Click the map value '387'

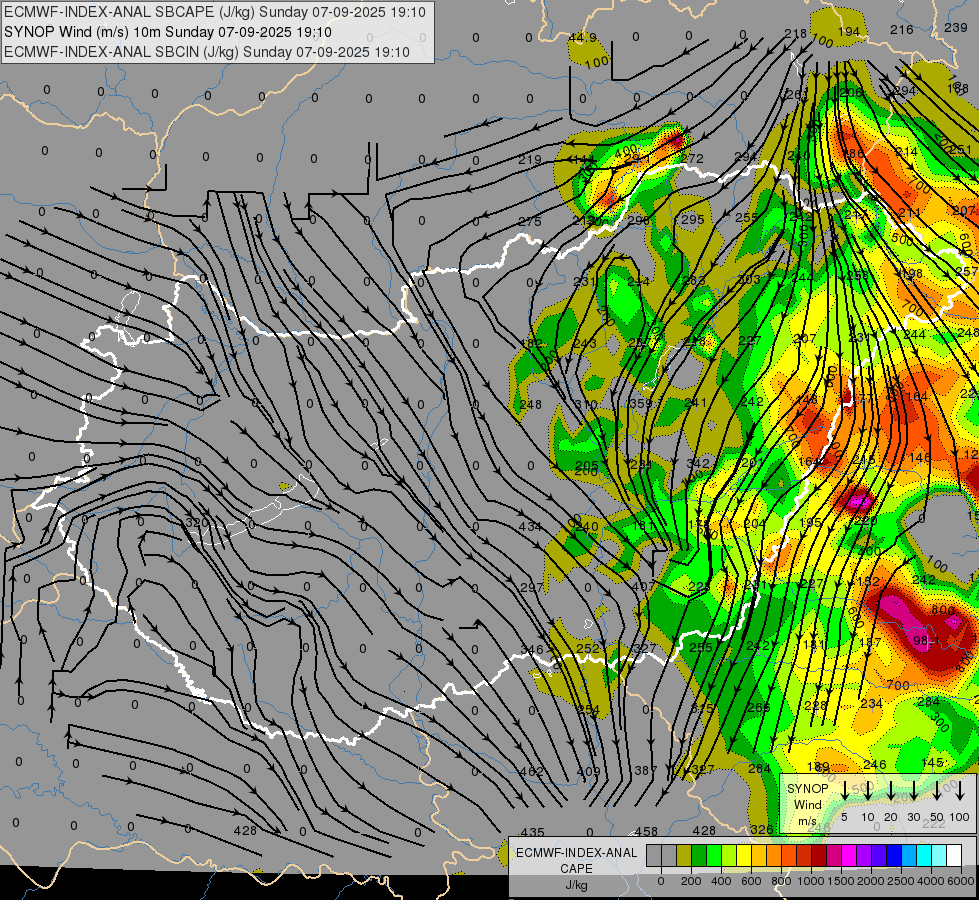(x=645, y=771)
